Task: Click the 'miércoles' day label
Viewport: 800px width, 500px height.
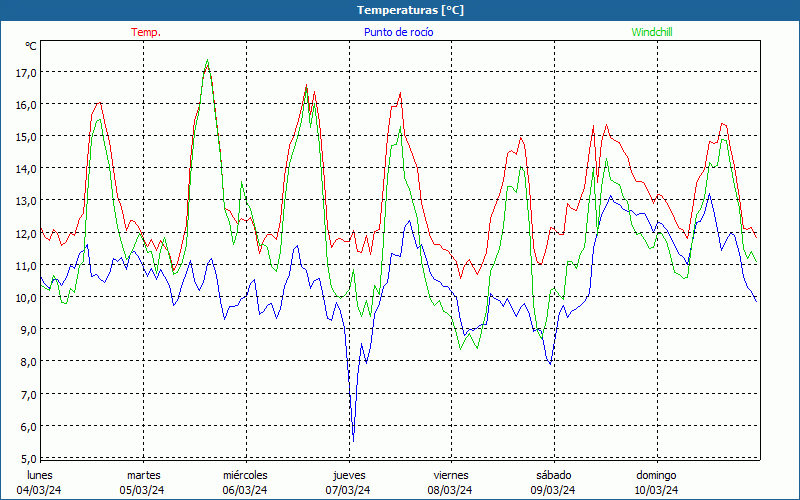Action: coord(245,475)
